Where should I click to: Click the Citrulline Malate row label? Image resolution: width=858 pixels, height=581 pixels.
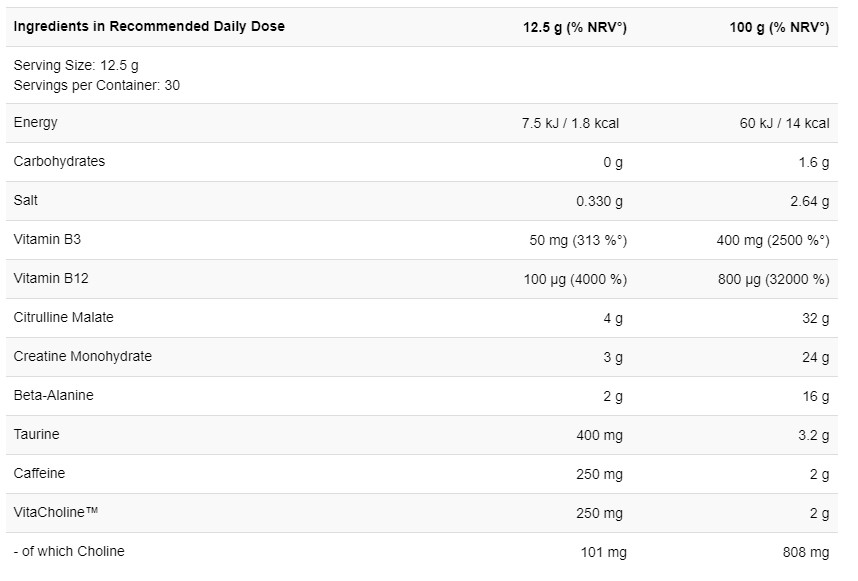[64, 318]
